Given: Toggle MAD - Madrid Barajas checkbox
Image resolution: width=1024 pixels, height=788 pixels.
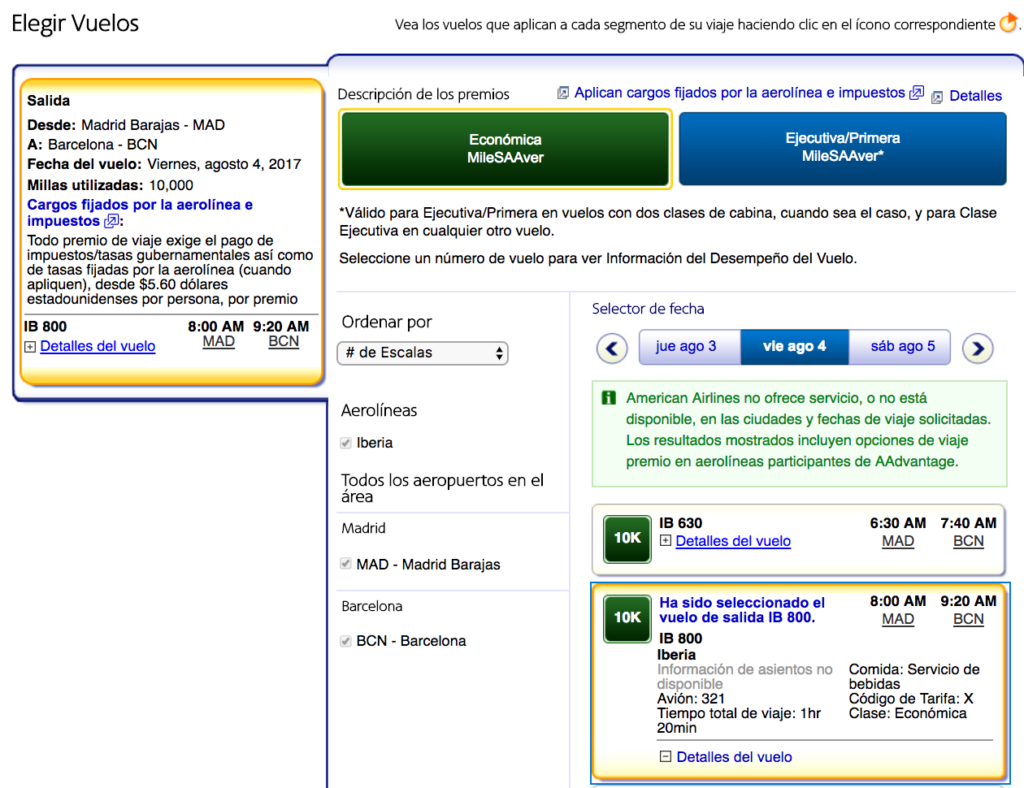Looking at the screenshot, I should click(x=345, y=563).
